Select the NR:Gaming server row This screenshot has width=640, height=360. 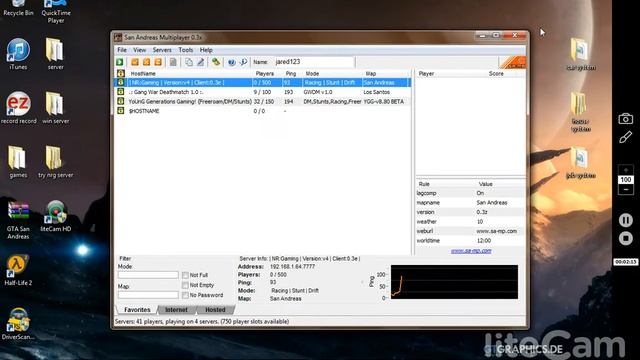tap(262, 82)
